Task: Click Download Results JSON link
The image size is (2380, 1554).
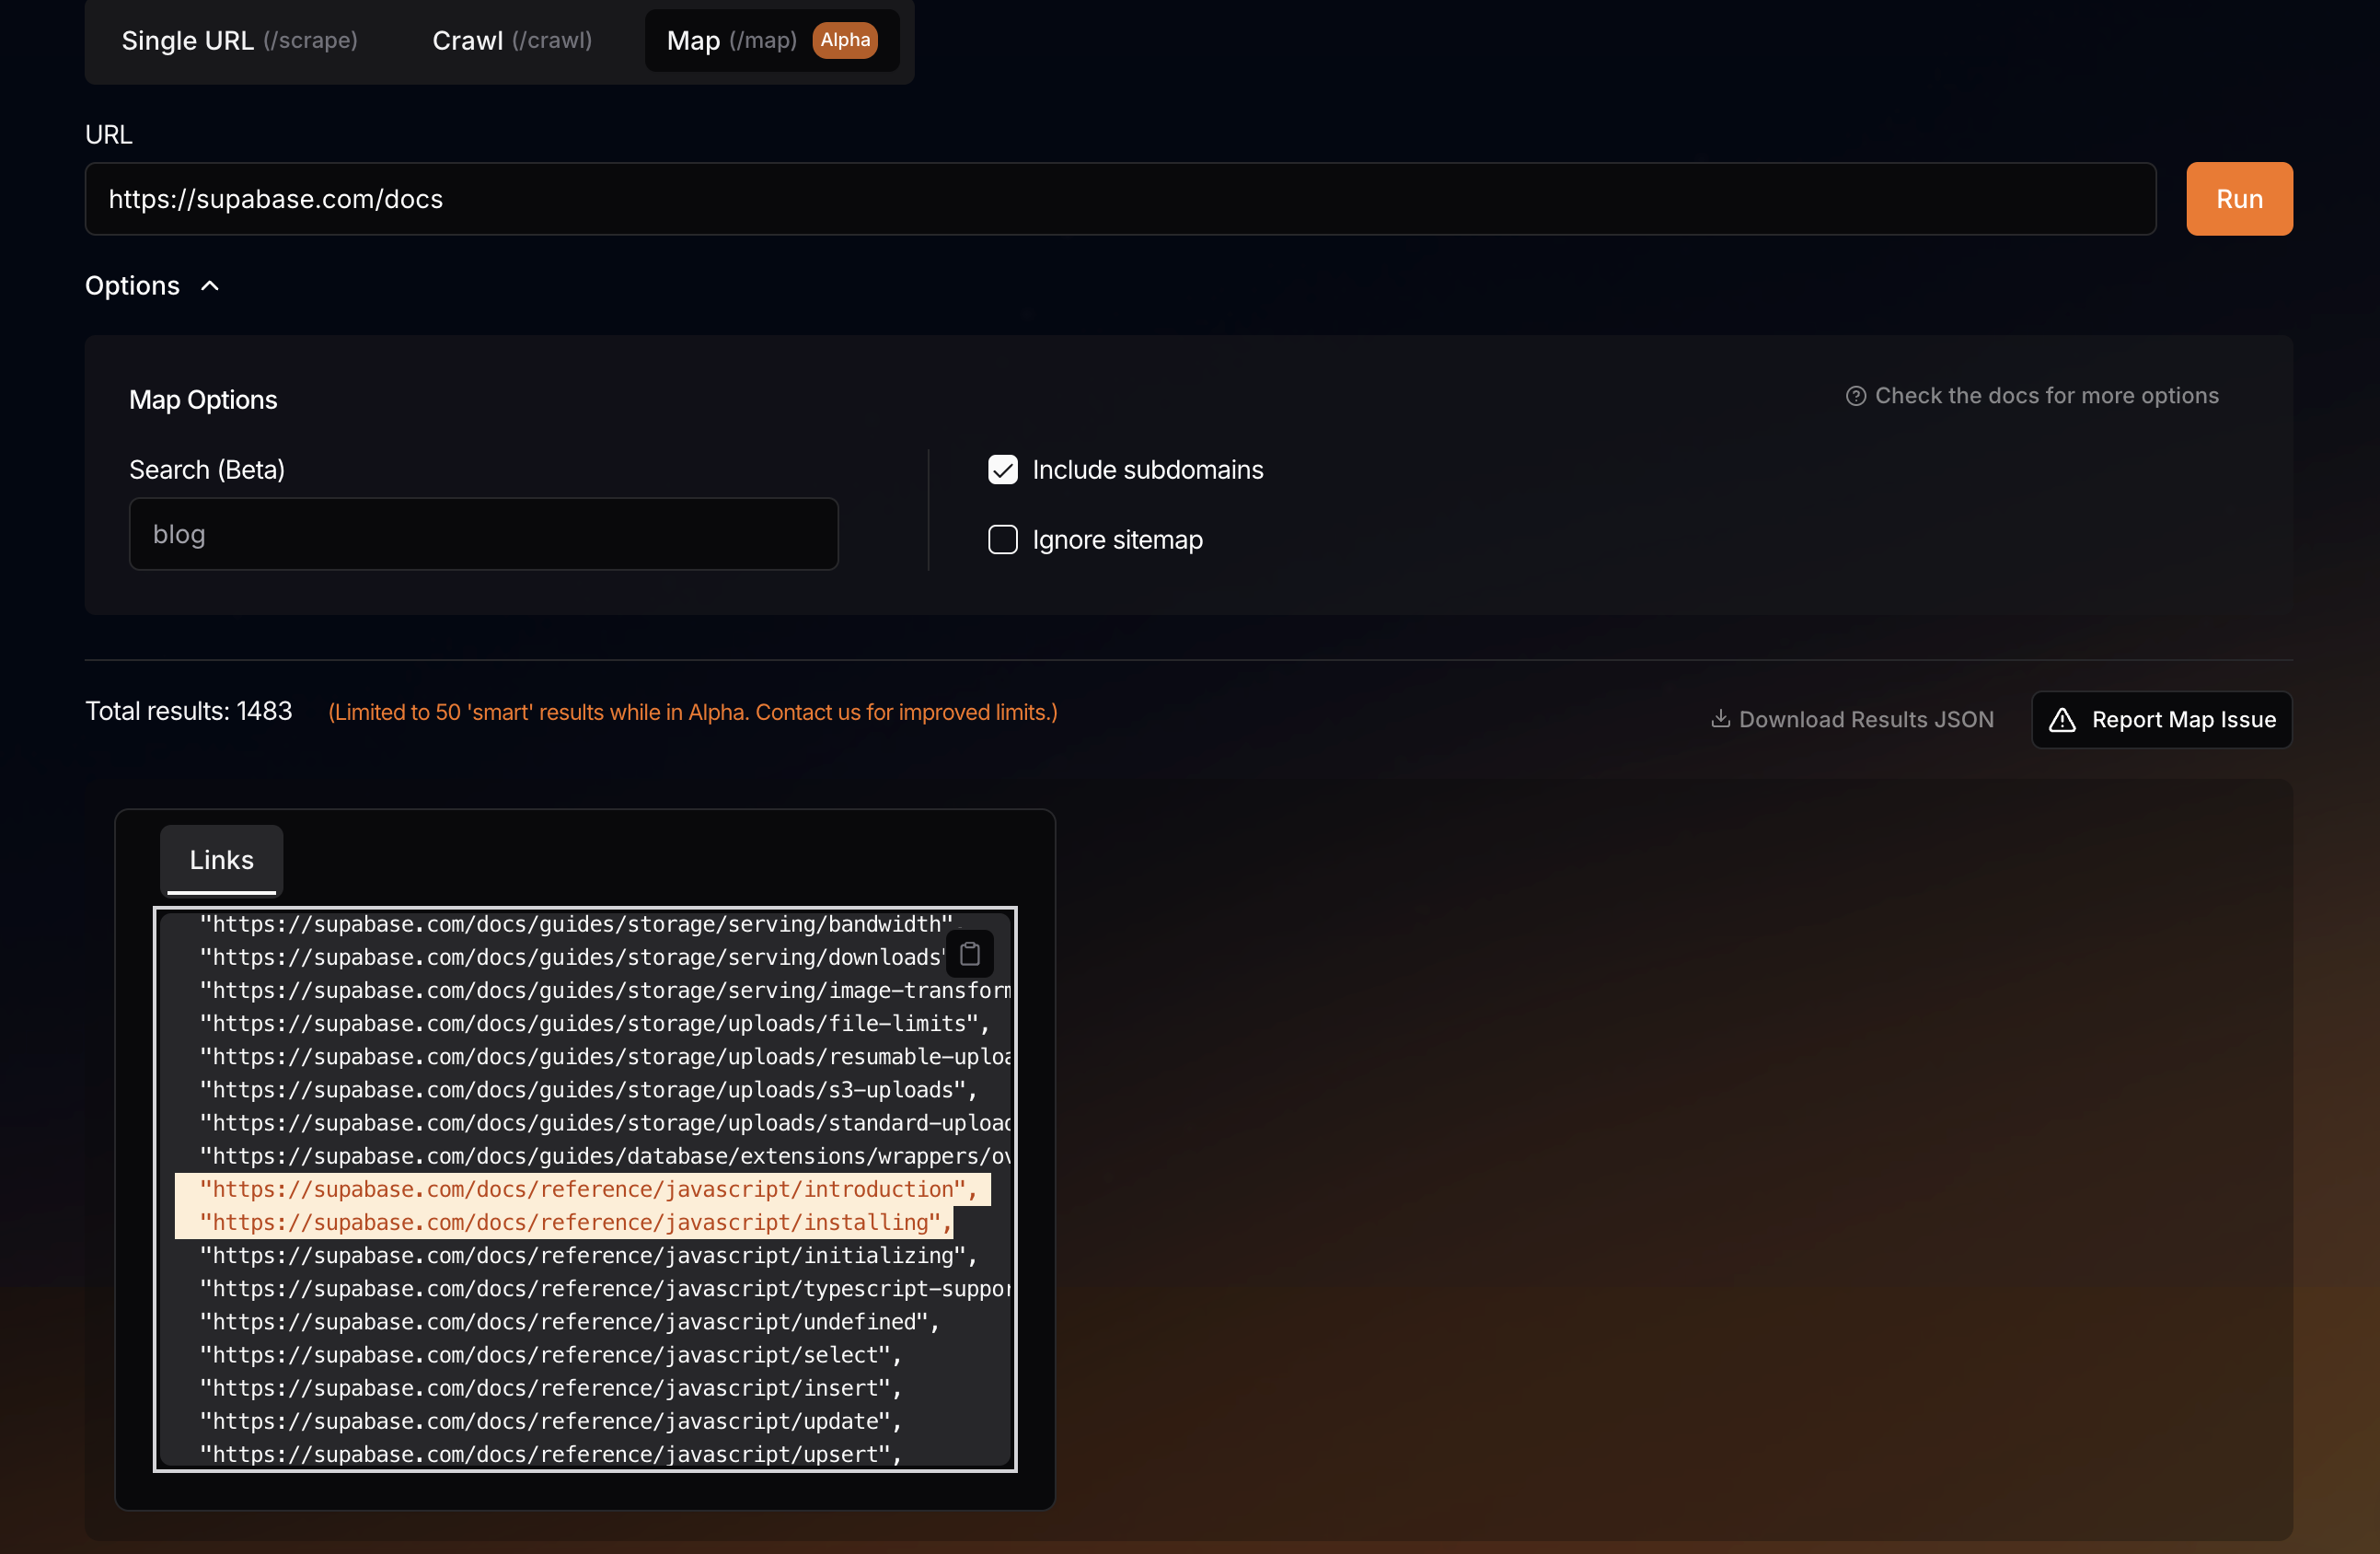Action: [x=1865, y=720]
